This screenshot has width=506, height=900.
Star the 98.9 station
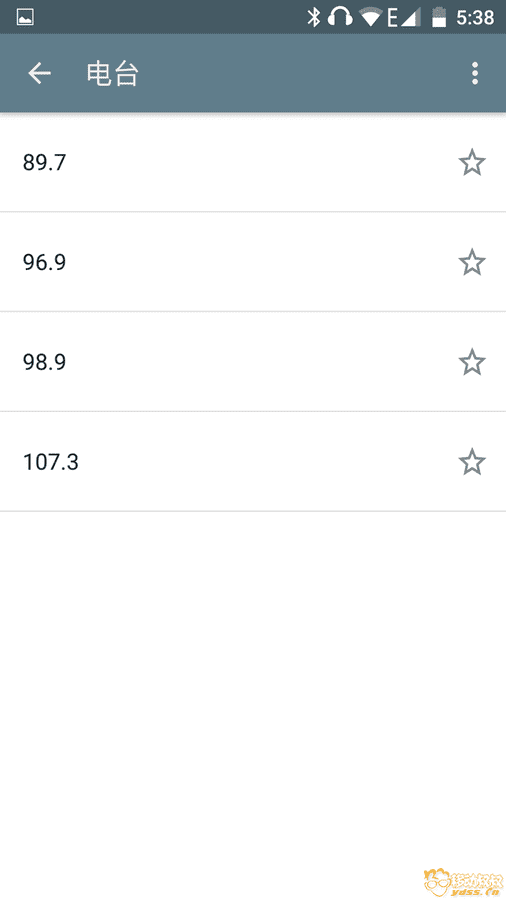(472, 362)
